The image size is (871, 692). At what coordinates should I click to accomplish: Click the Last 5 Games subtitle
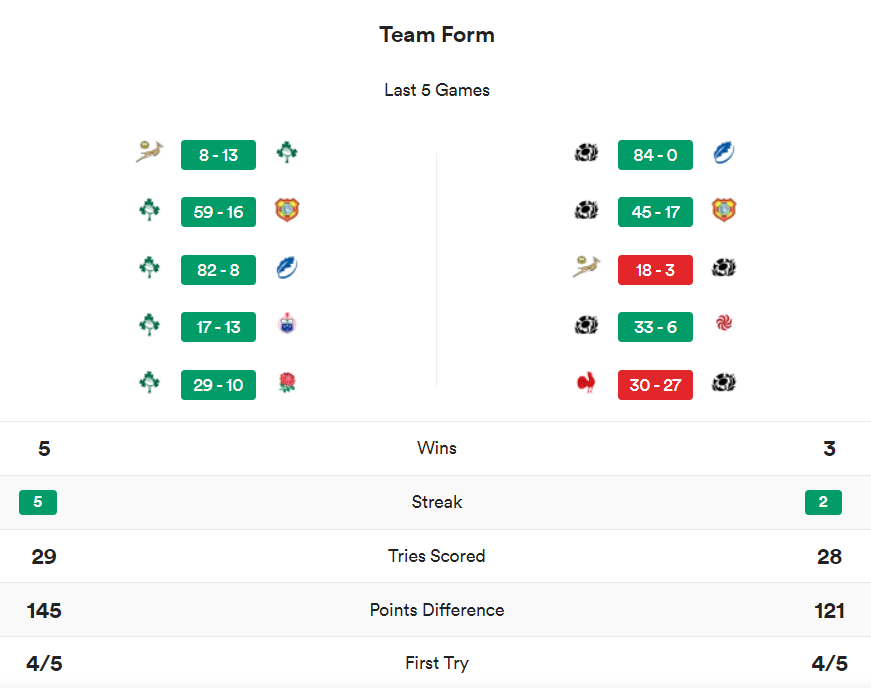pyautogui.click(x=437, y=90)
